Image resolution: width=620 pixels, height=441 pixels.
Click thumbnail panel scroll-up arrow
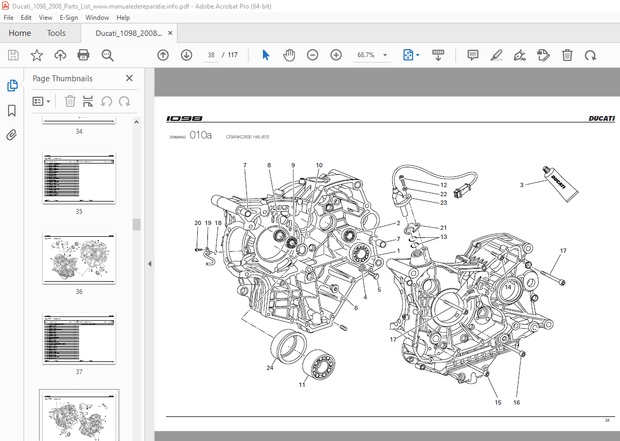pyautogui.click(x=136, y=122)
